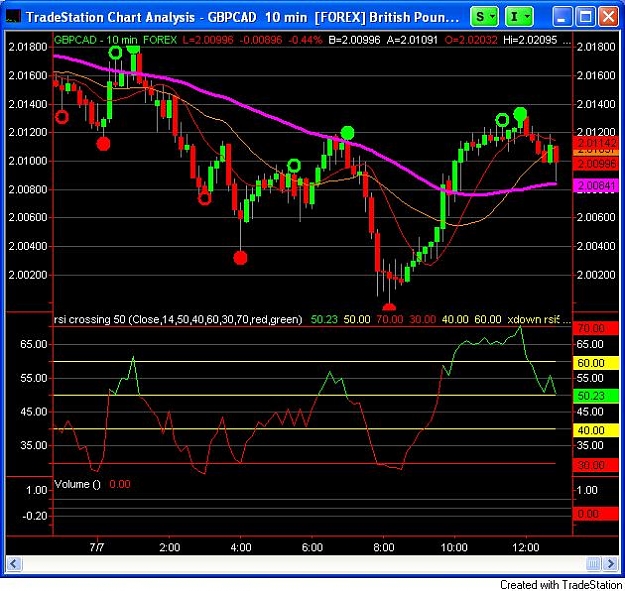Viewport: 625px width, 591px height.
Task: Click the yellow 60.00 RSI level tag
Action: pyautogui.click(x=596, y=363)
